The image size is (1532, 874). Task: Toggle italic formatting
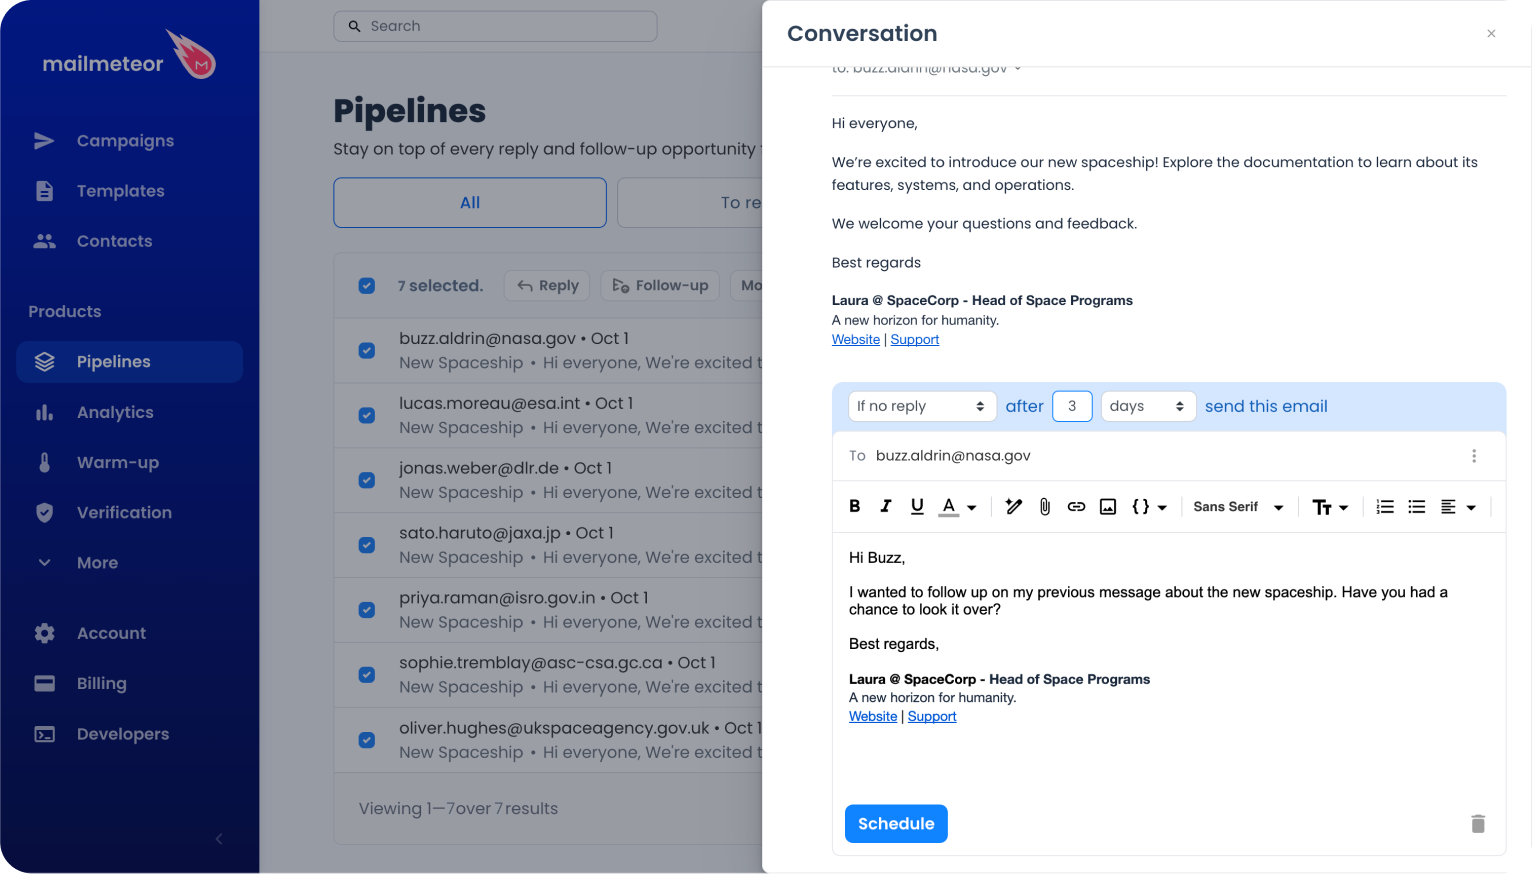886,507
